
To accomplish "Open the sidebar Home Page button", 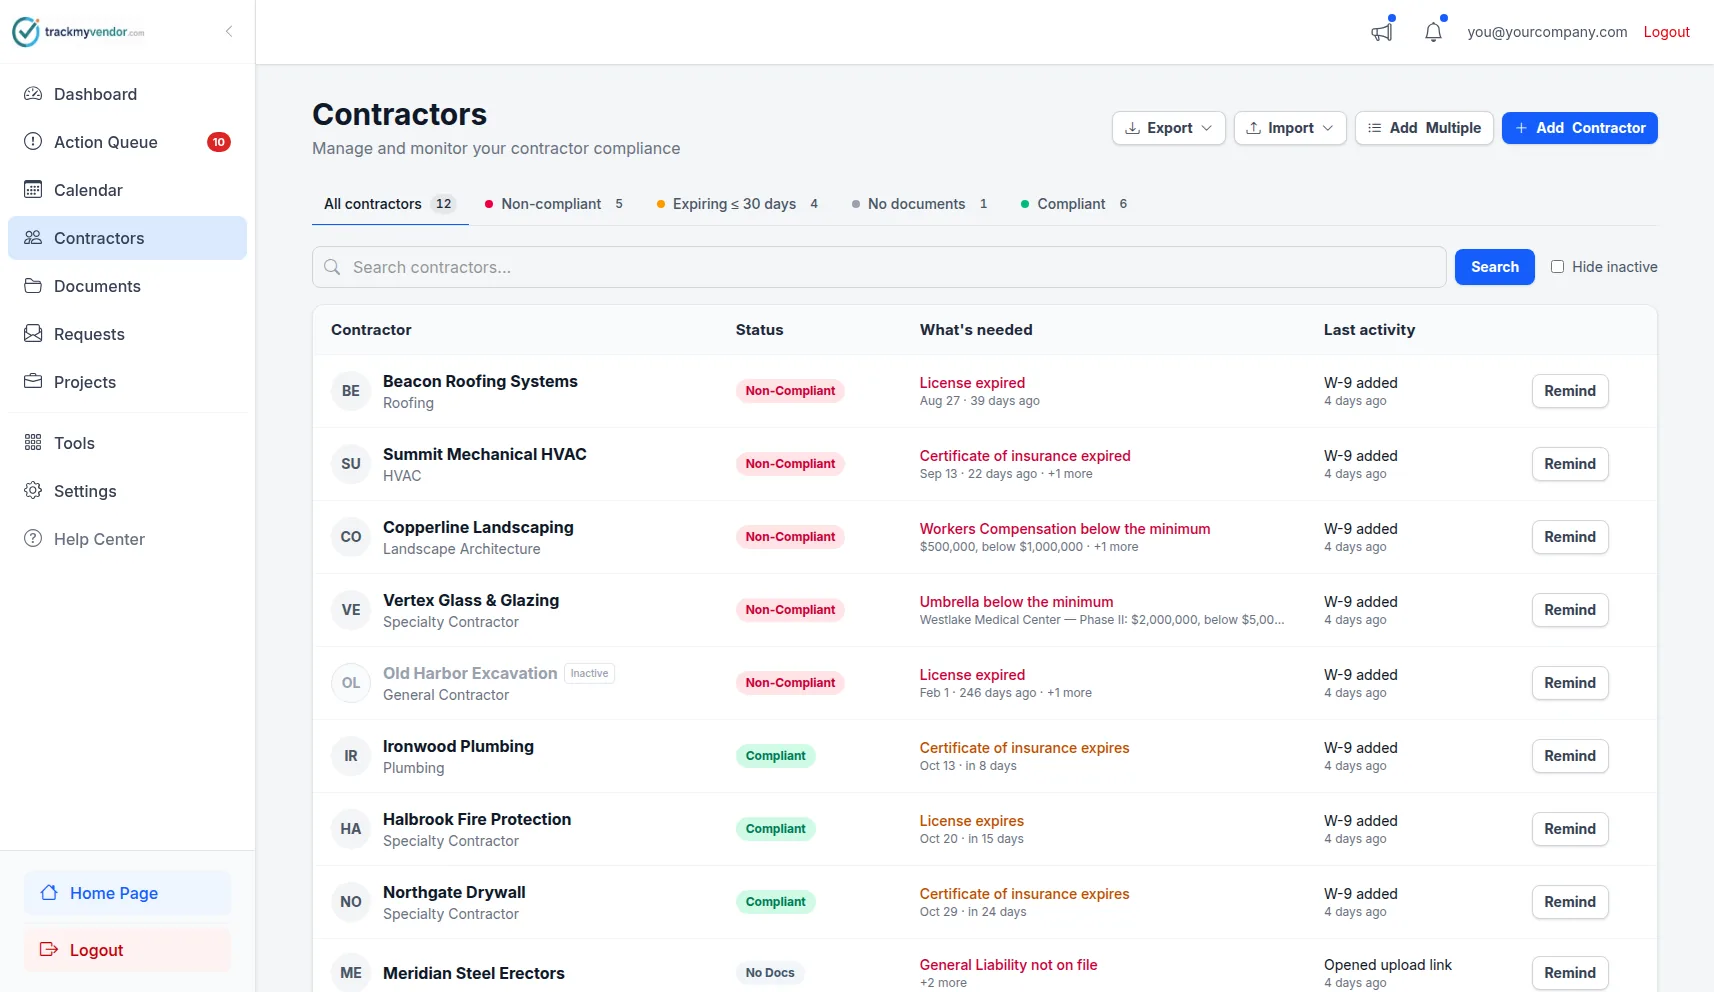I will click(127, 893).
